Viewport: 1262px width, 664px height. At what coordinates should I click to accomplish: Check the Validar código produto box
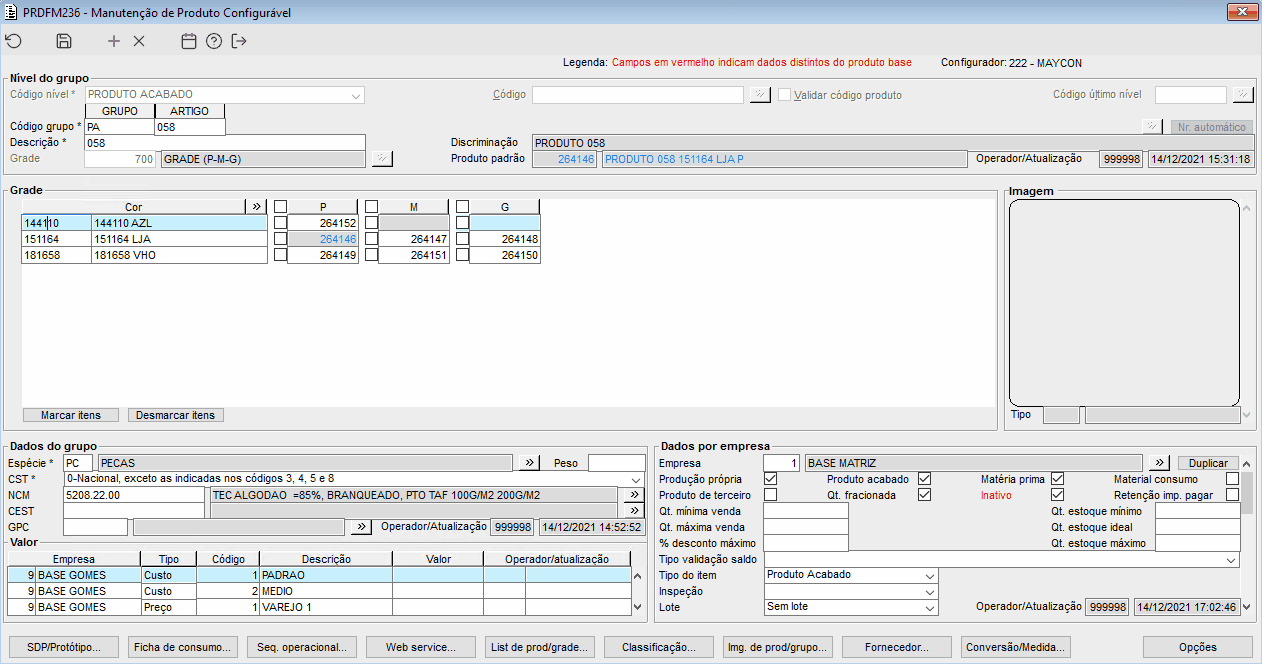point(785,95)
